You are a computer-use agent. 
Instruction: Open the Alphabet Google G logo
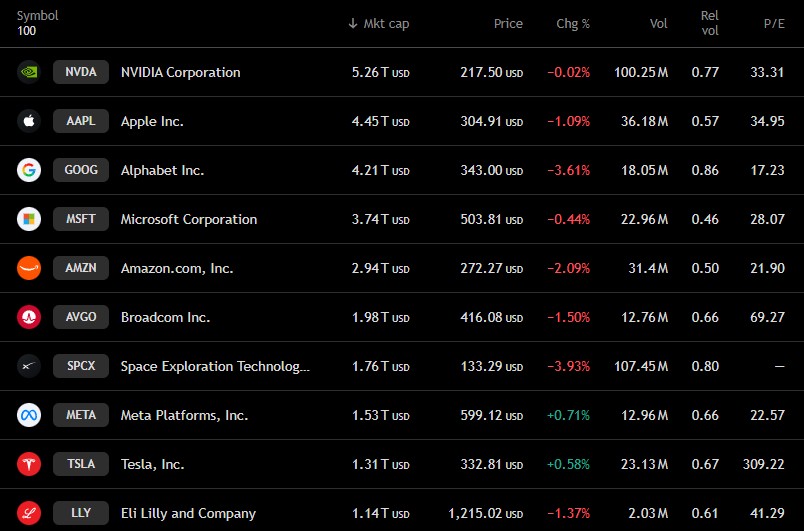click(x=29, y=170)
